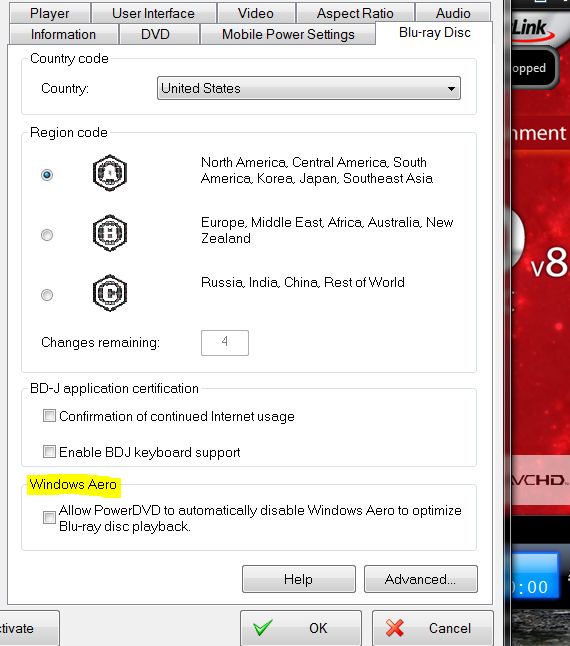Open Mobile Power Settings tab
The image size is (570, 646).
[x=288, y=34]
